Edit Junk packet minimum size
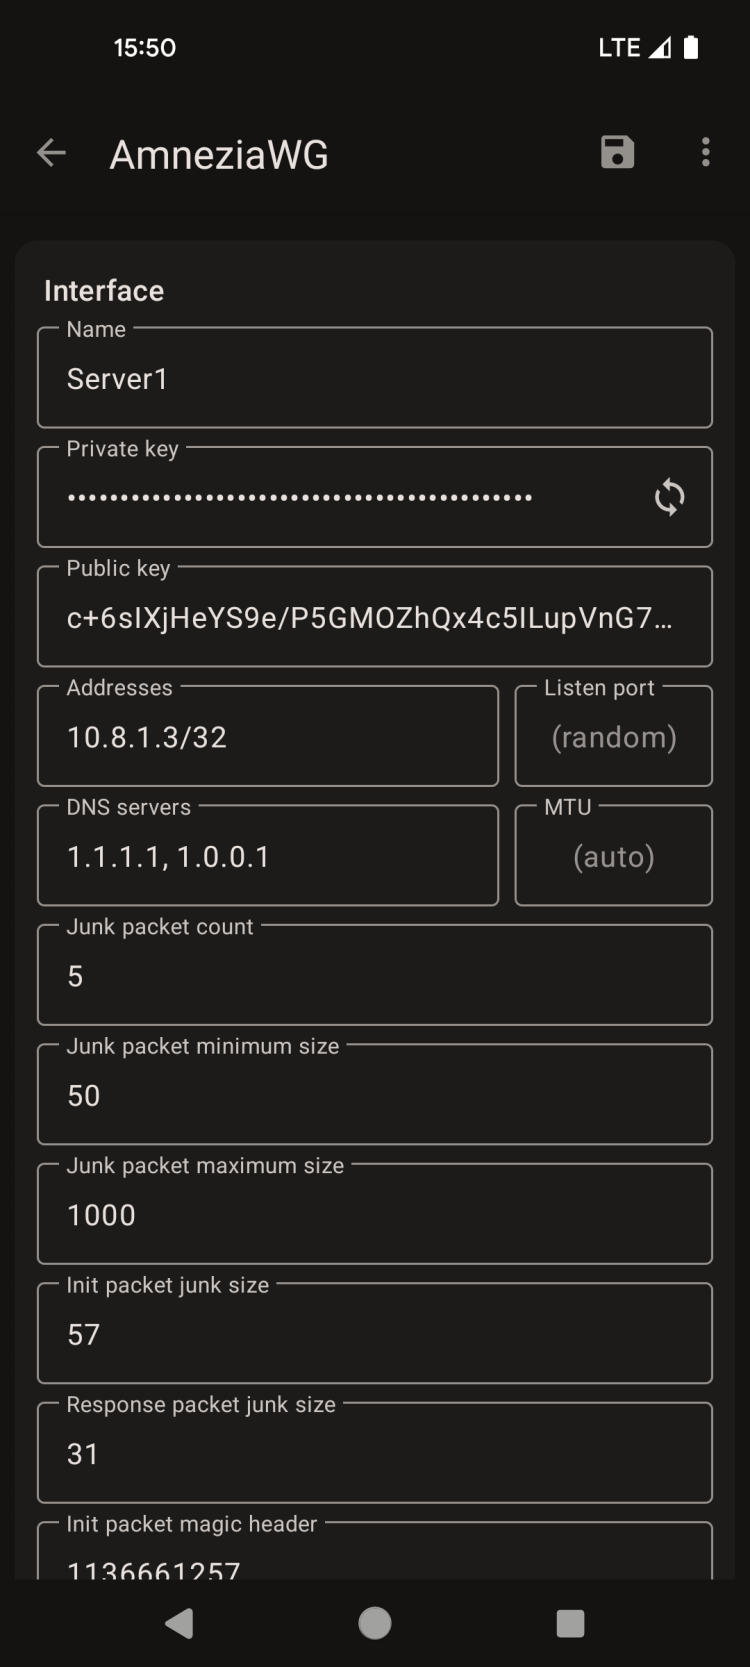This screenshot has height=1667, width=750. pyautogui.click(x=374, y=1096)
